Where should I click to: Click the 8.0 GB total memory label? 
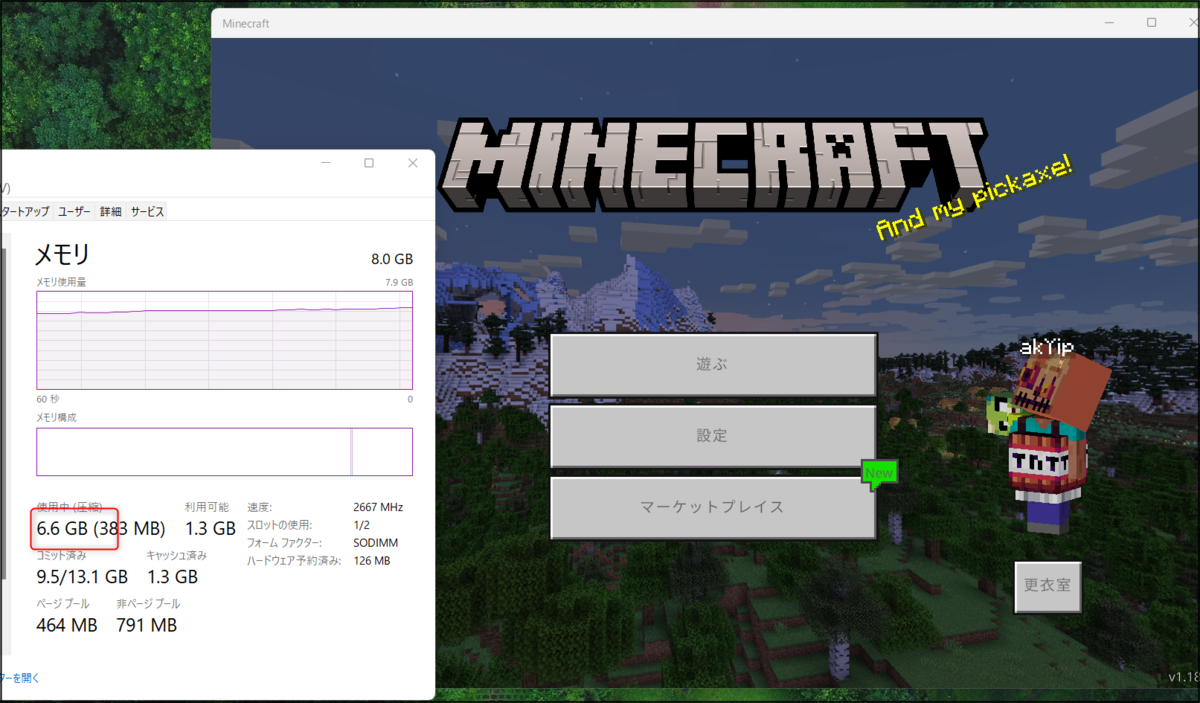392,258
